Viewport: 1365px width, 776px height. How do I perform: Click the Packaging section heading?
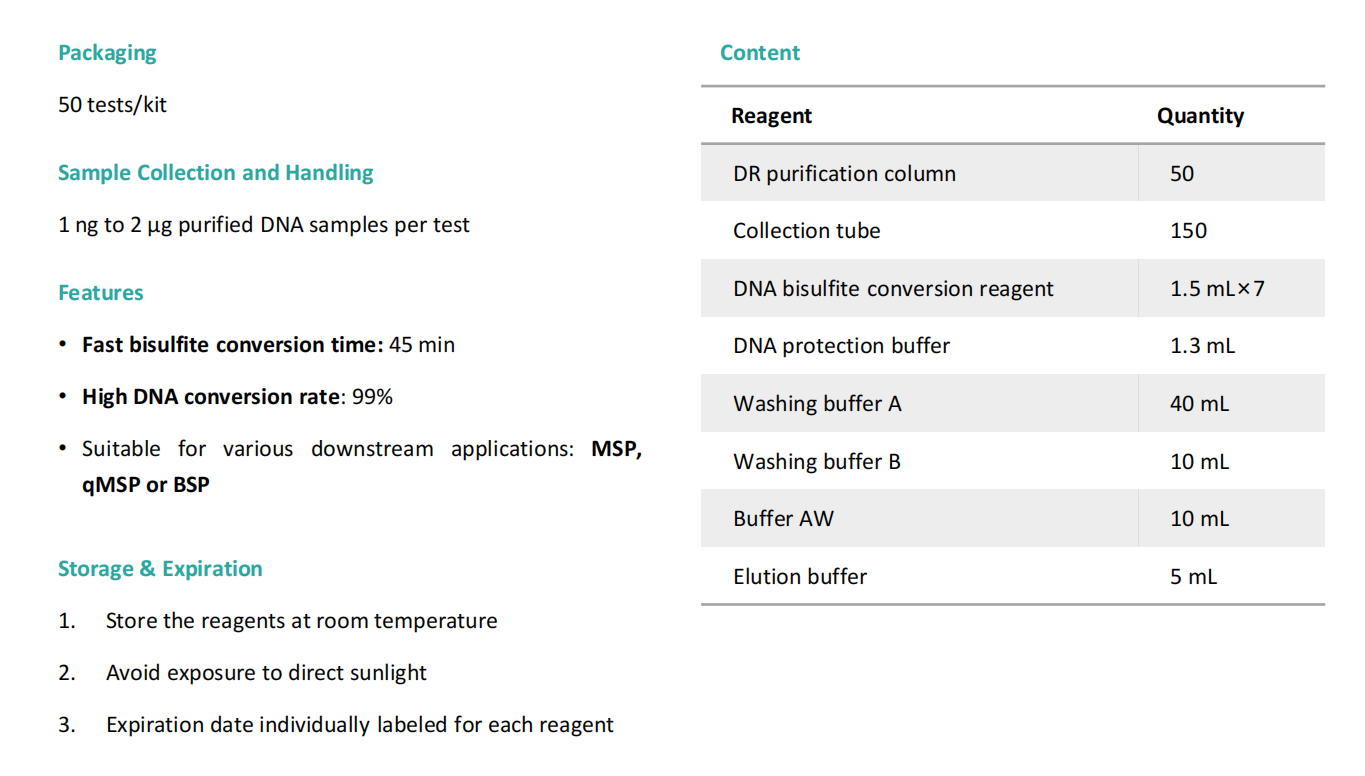tap(107, 53)
